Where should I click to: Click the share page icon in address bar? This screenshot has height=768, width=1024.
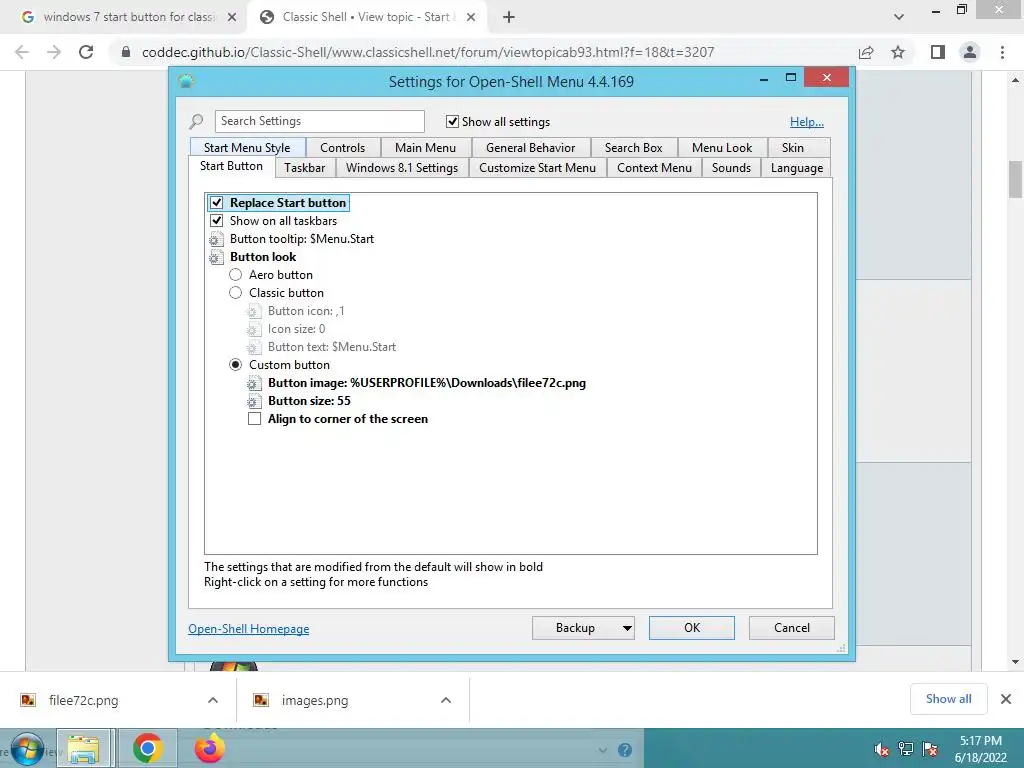coord(866,52)
